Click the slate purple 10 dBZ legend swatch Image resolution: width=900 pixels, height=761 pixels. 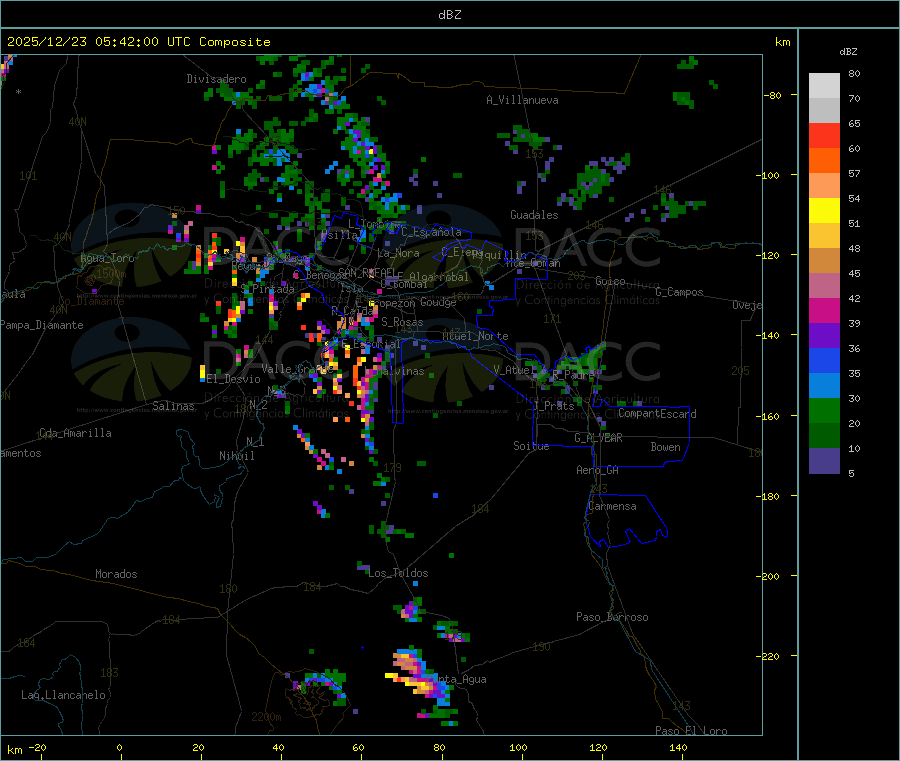[824, 461]
